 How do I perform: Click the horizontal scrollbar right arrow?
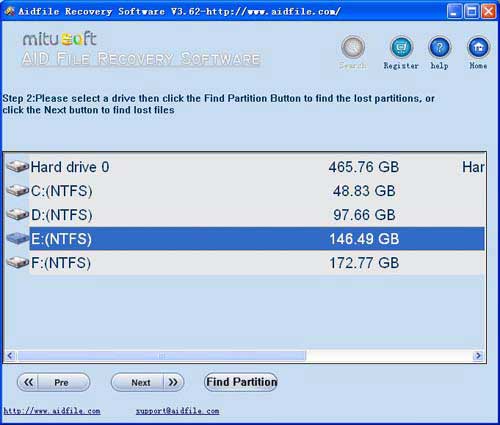478,356
